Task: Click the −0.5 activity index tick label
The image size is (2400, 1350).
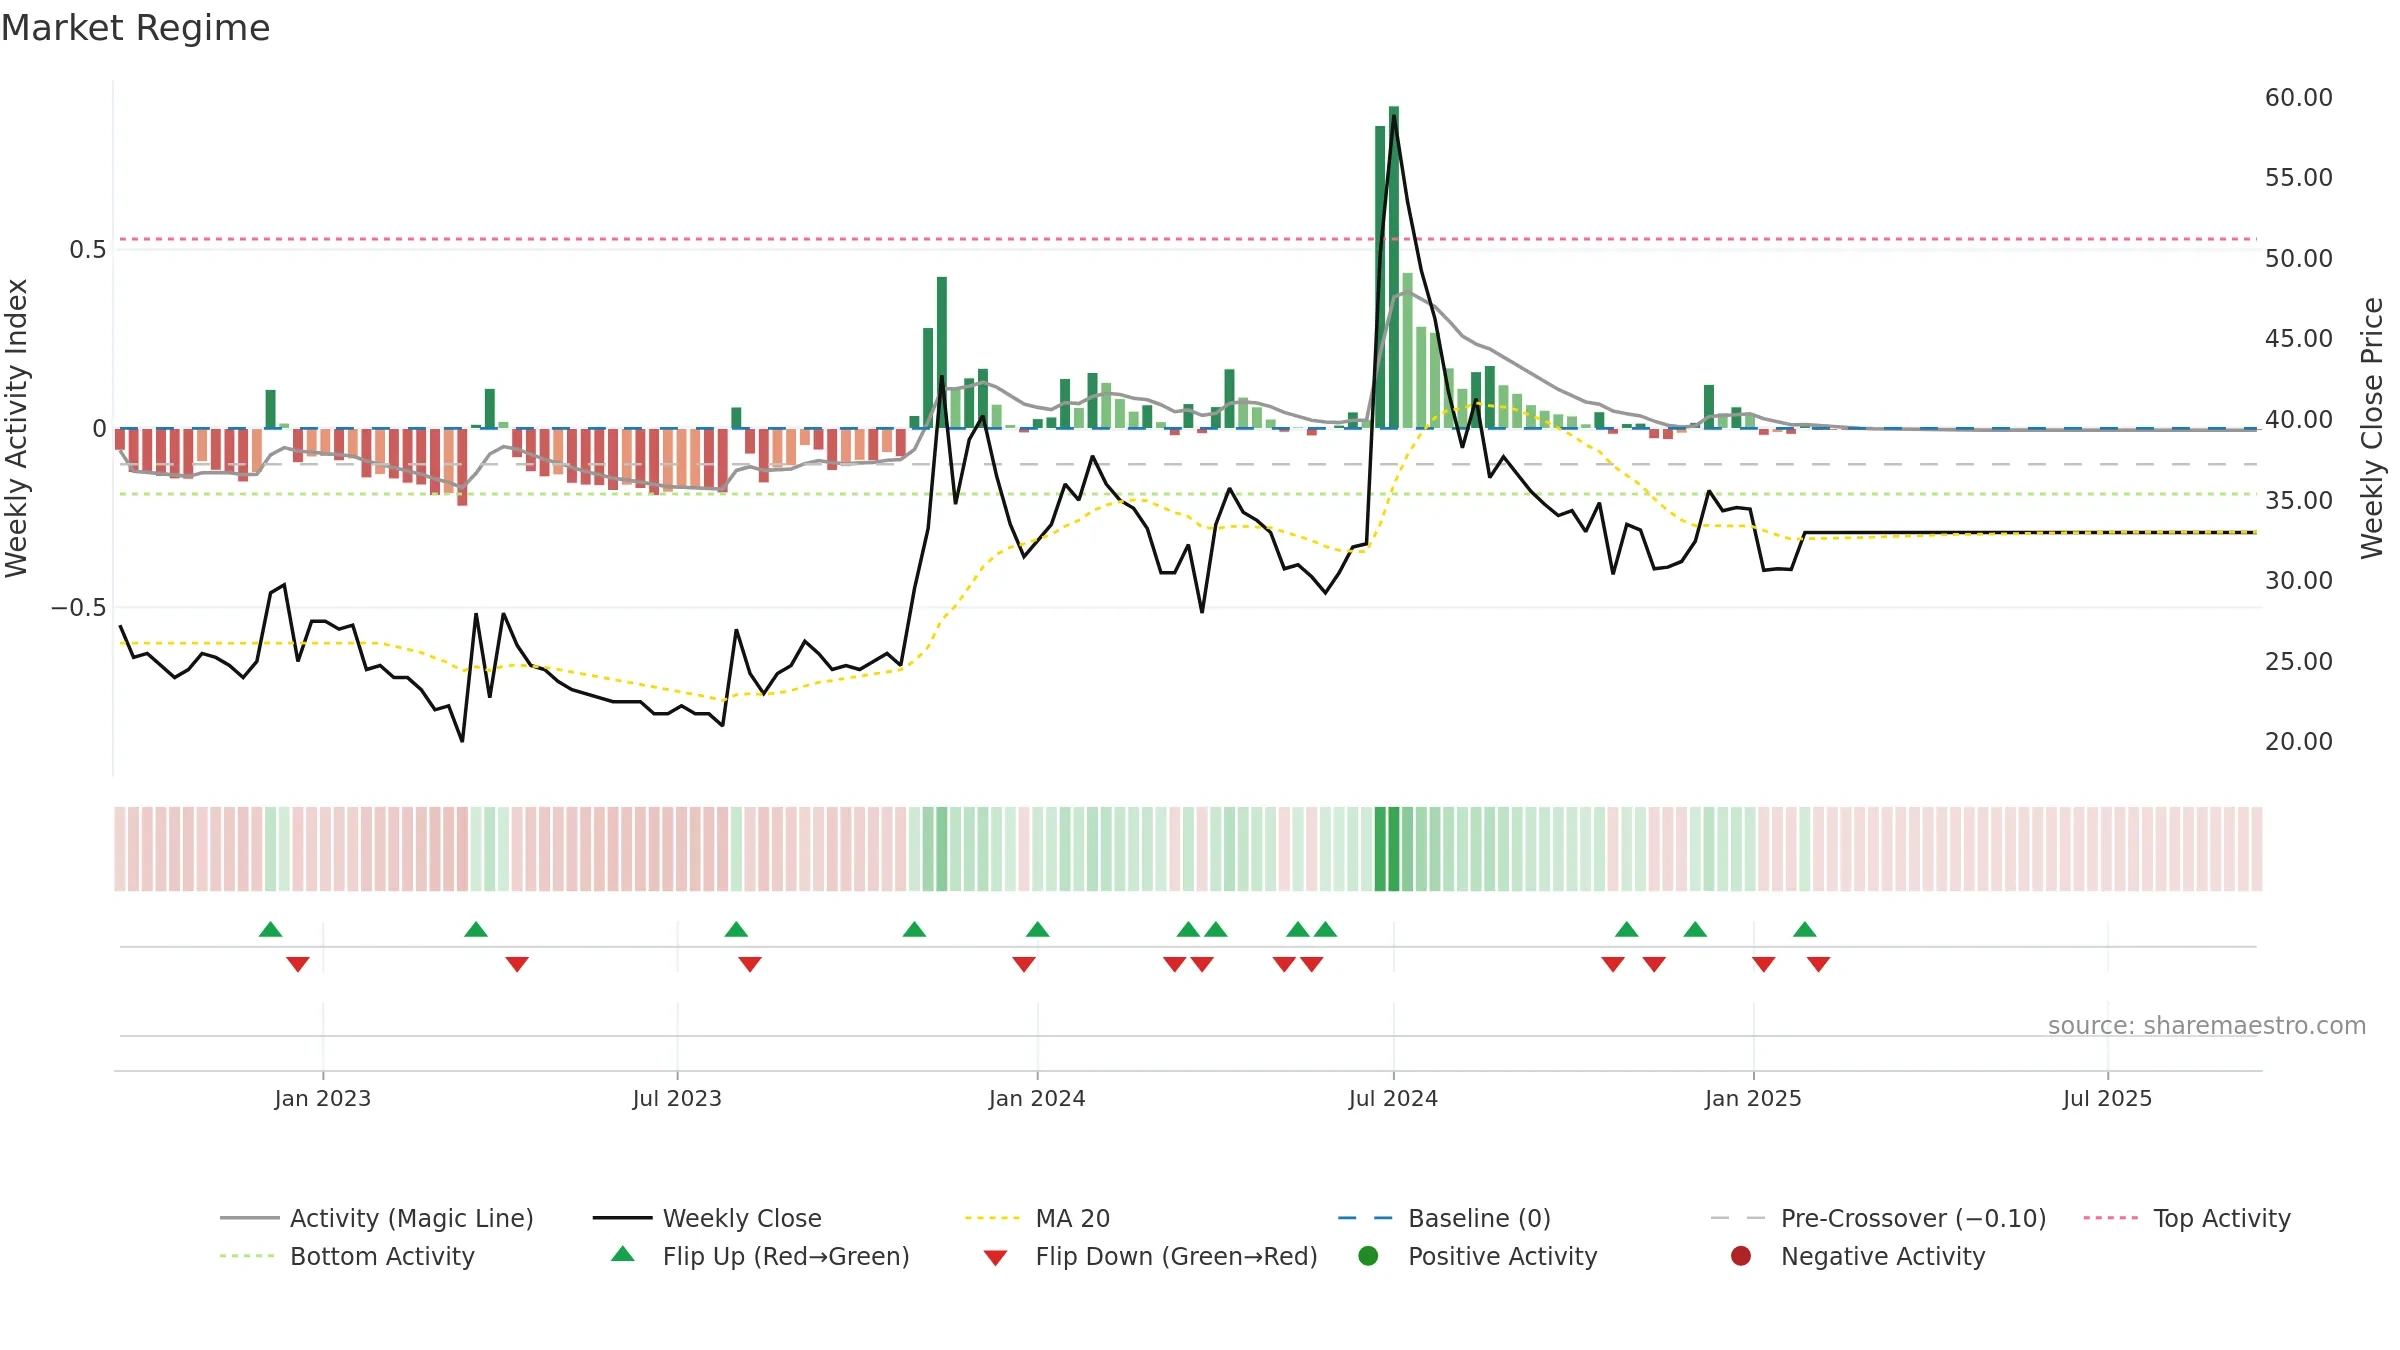Action: point(79,607)
